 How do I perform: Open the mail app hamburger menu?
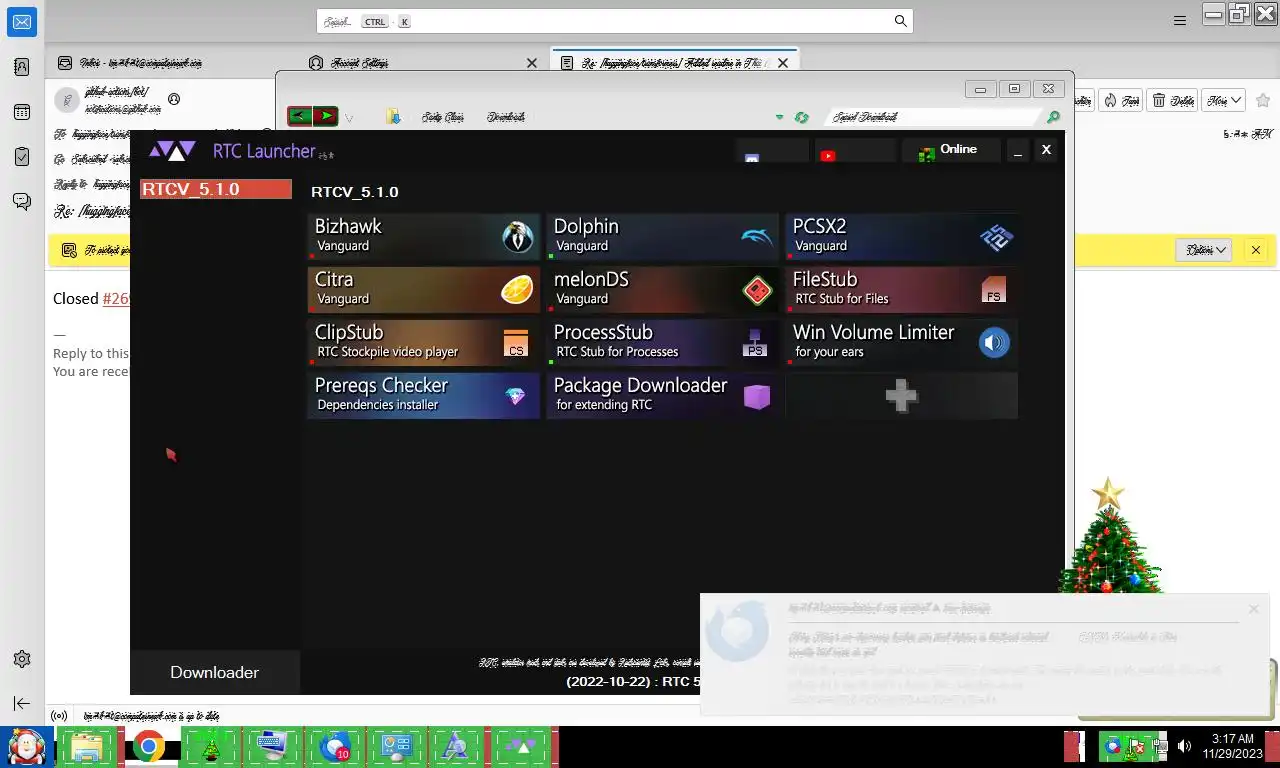coord(1180,20)
